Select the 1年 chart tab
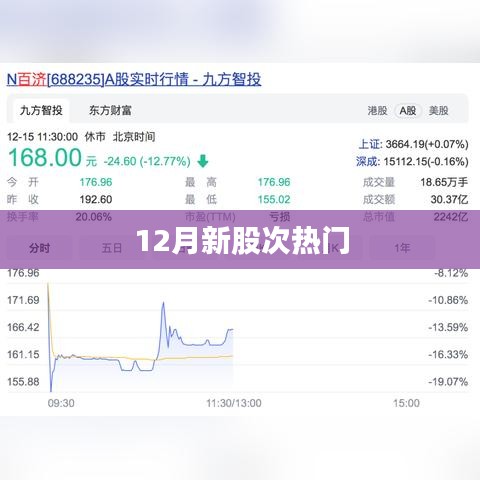Image resolution: width=480 pixels, height=480 pixels. click(x=402, y=248)
